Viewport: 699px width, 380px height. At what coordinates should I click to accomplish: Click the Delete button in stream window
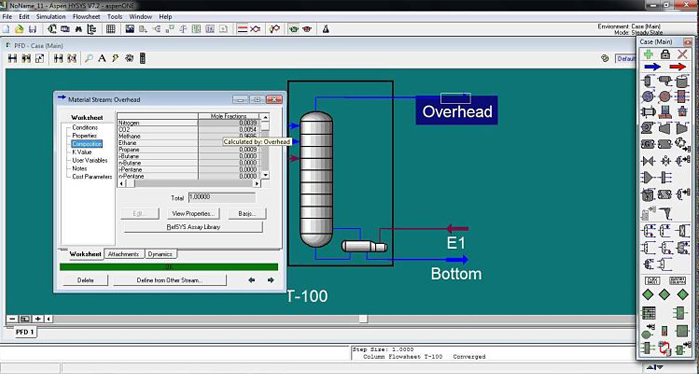coord(85,280)
